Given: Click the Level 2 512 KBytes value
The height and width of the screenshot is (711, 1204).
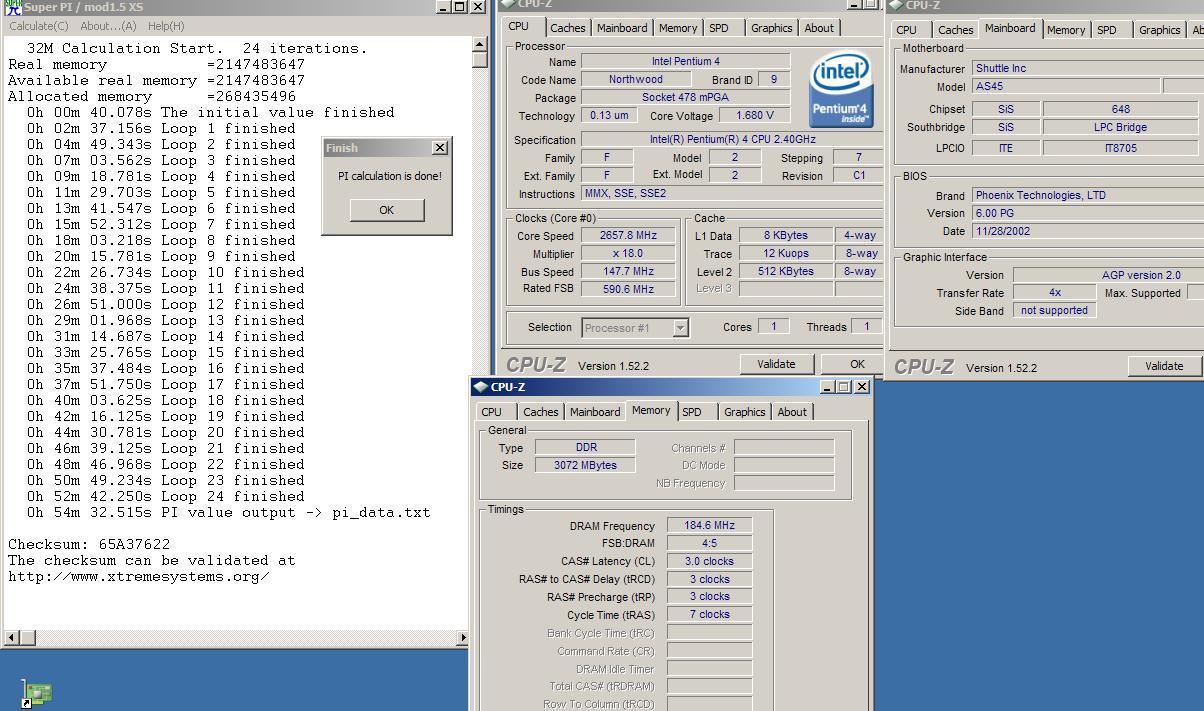Looking at the screenshot, I should click(x=784, y=271).
